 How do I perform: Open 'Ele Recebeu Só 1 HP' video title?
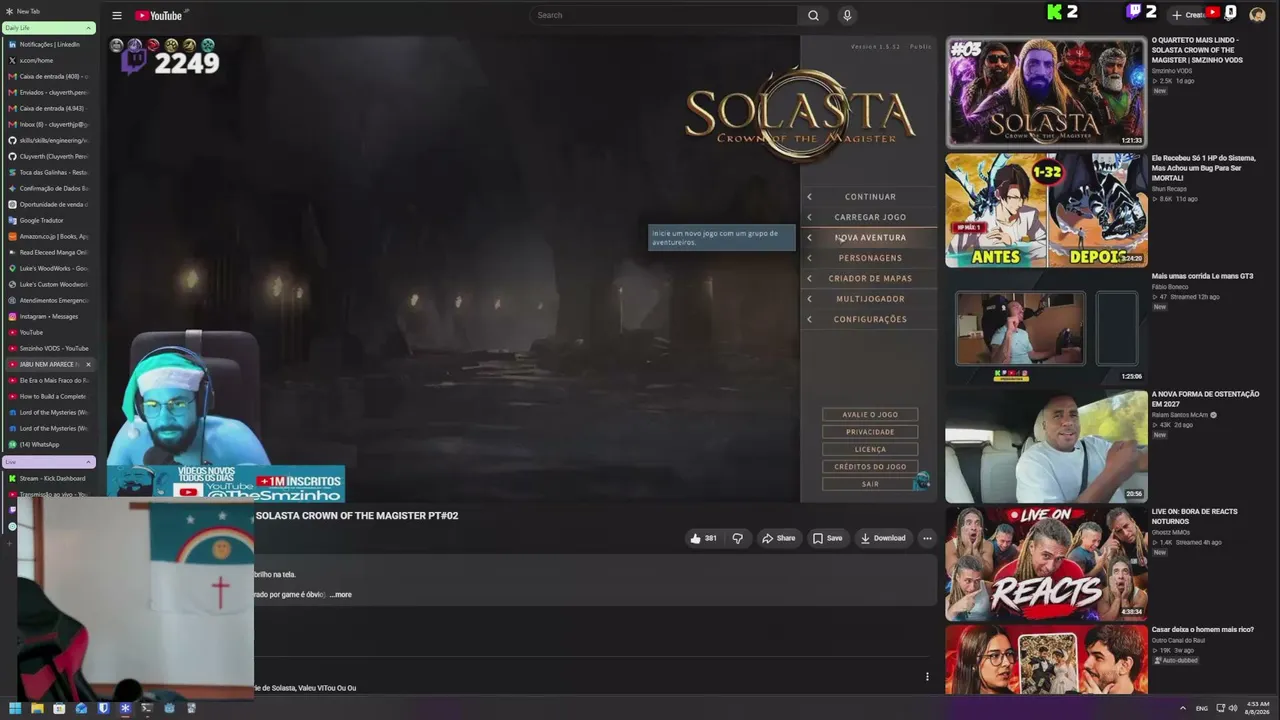[x=1204, y=168]
